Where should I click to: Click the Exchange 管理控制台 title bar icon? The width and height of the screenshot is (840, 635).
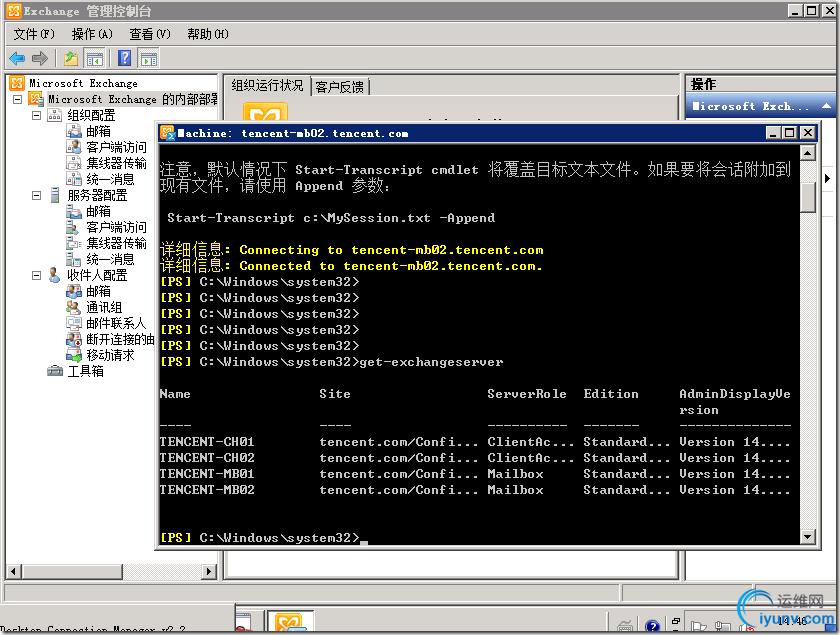14,11
